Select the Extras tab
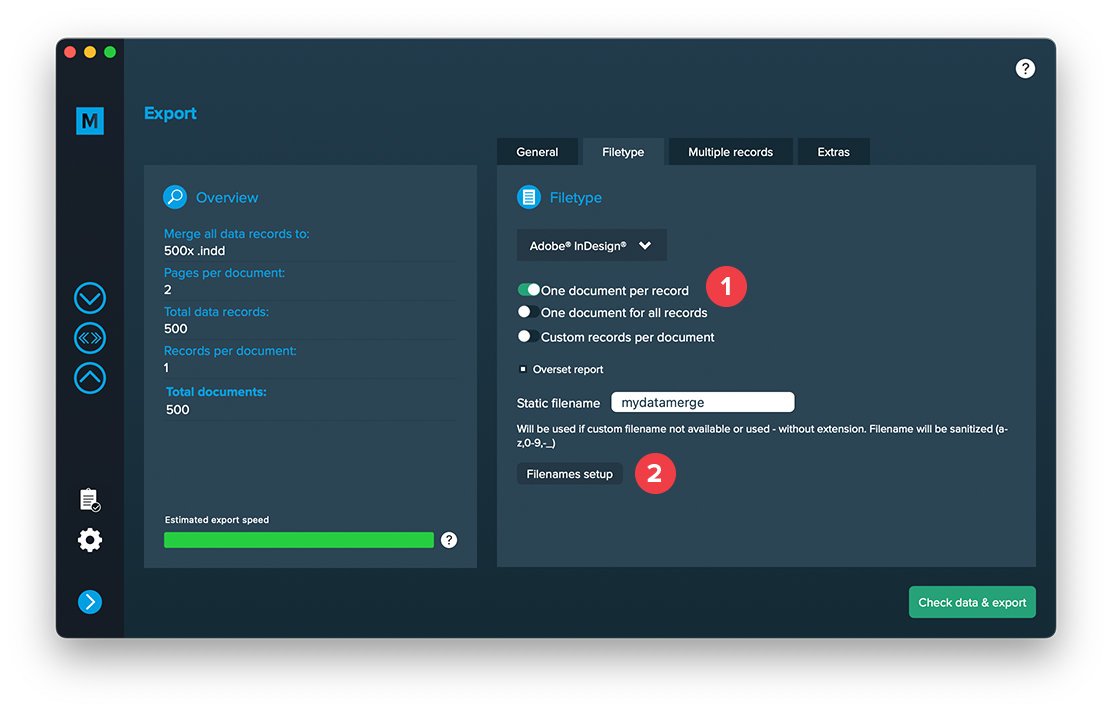This screenshot has height=712, width=1112. tap(833, 152)
